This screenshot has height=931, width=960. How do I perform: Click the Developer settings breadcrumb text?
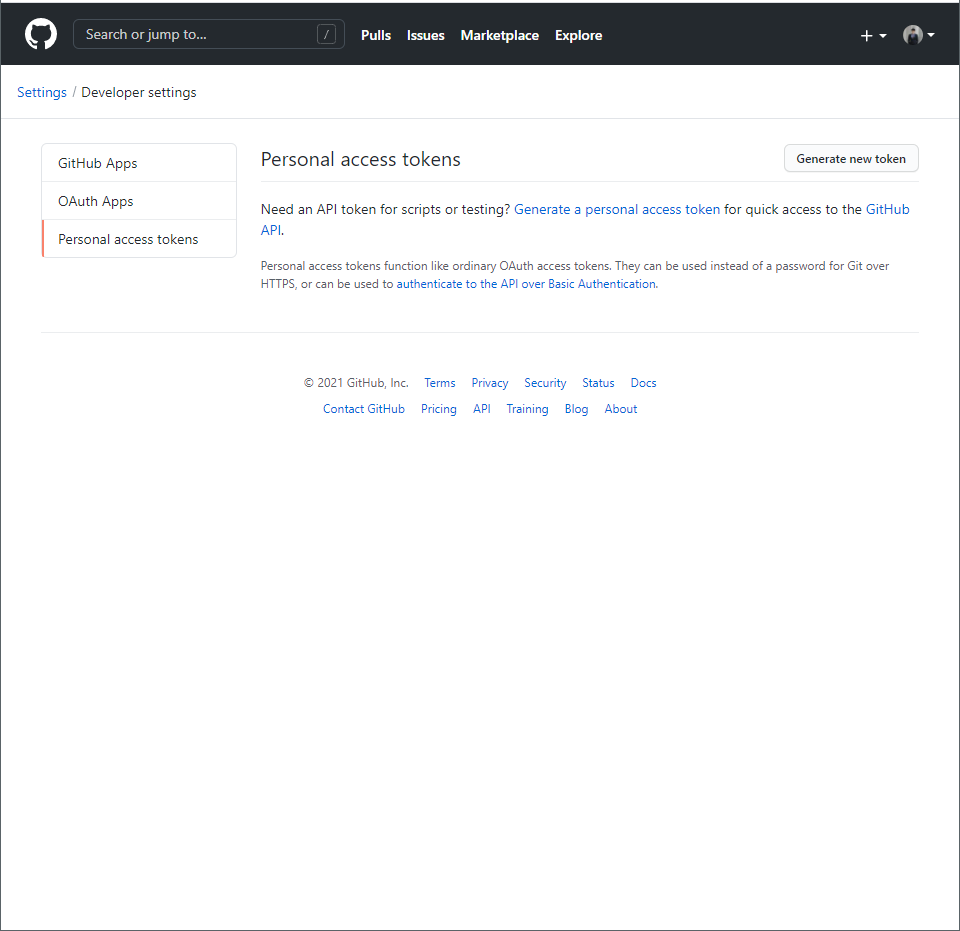pyautogui.click(x=139, y=92)
